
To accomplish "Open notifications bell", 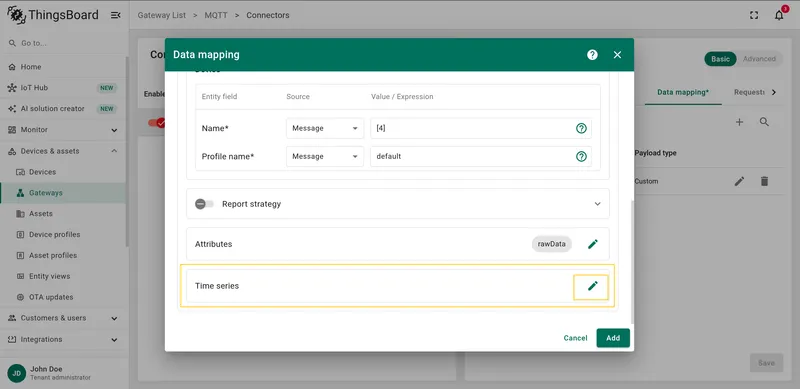I will [779, 15].
